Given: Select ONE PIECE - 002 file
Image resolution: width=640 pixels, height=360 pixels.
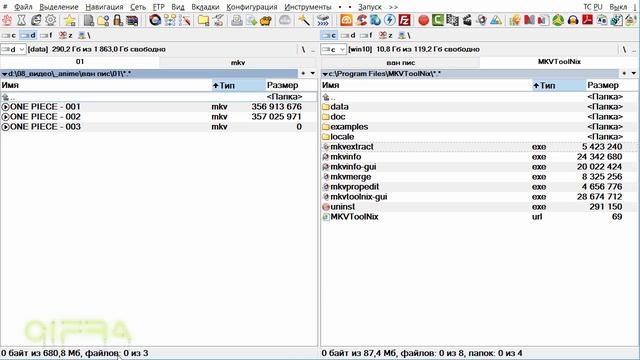Looking at the screenshot, I should point(158,117).
